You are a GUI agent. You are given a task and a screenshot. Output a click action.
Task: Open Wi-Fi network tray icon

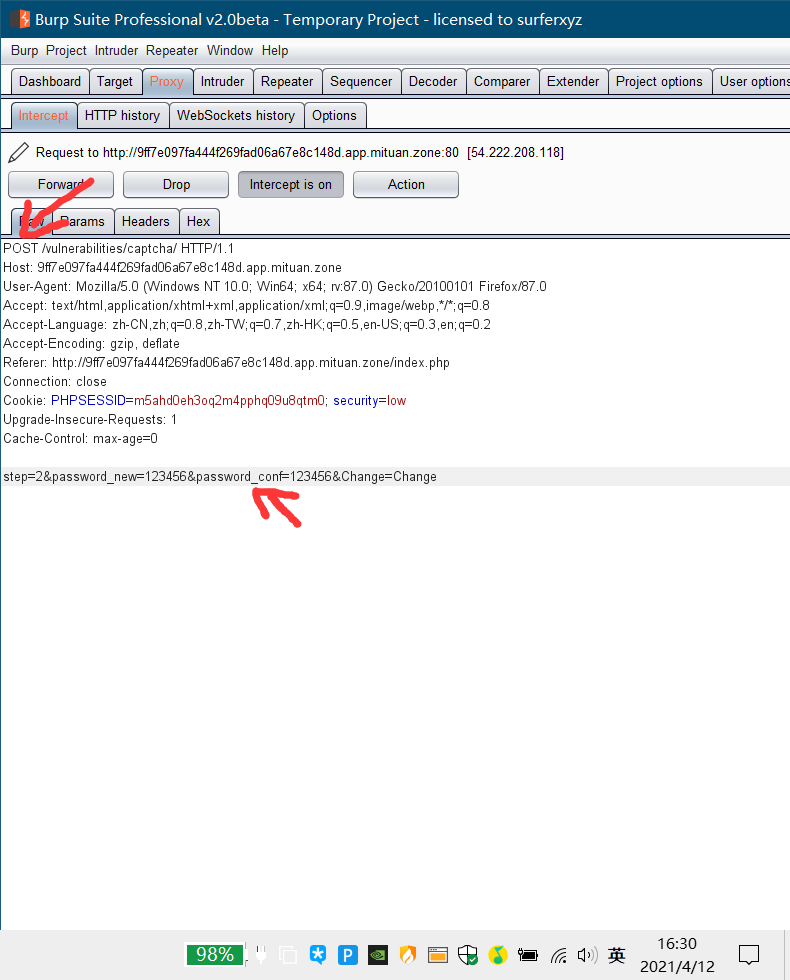tap(558, 955)
